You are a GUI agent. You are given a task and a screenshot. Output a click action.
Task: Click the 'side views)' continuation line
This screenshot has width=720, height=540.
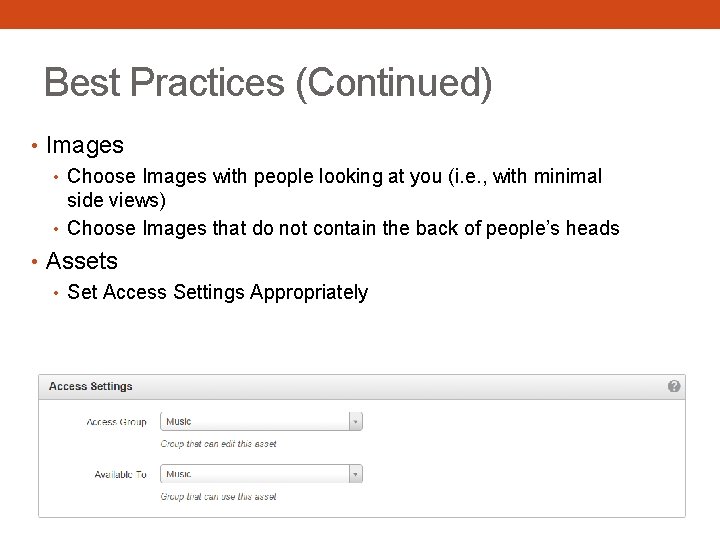click(x=116, y=200)
